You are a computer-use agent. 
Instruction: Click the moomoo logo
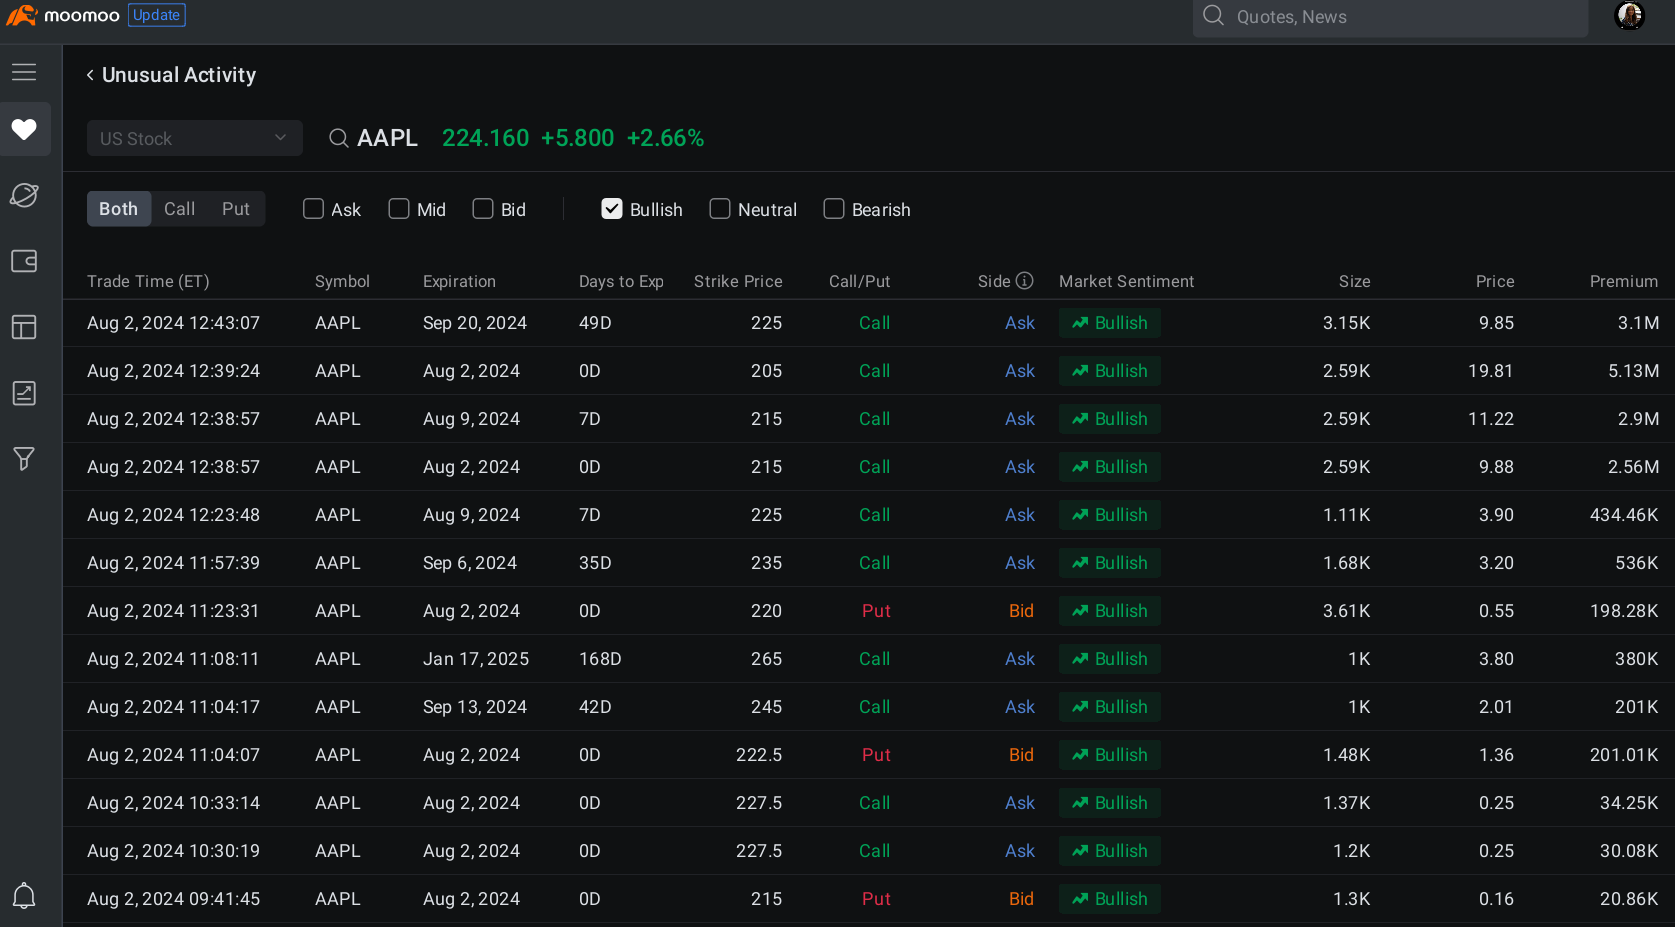tap(63, 15)
